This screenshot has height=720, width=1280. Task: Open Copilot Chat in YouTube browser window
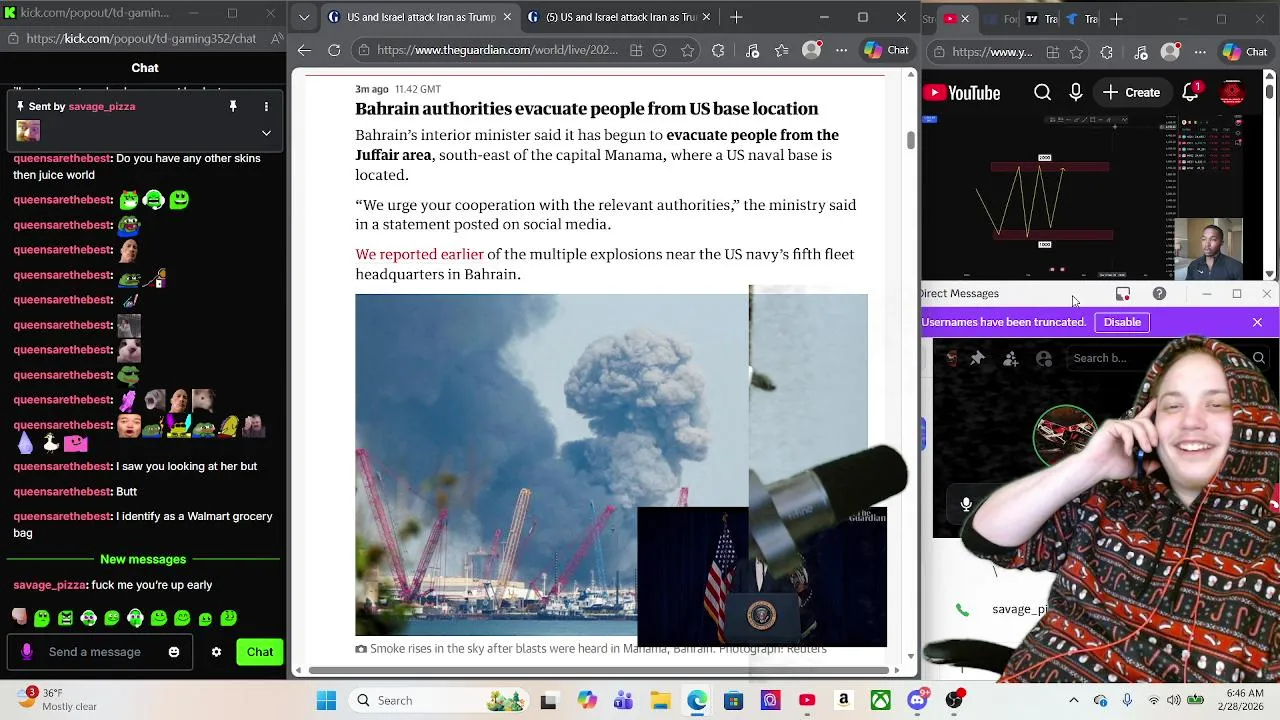1245,52
